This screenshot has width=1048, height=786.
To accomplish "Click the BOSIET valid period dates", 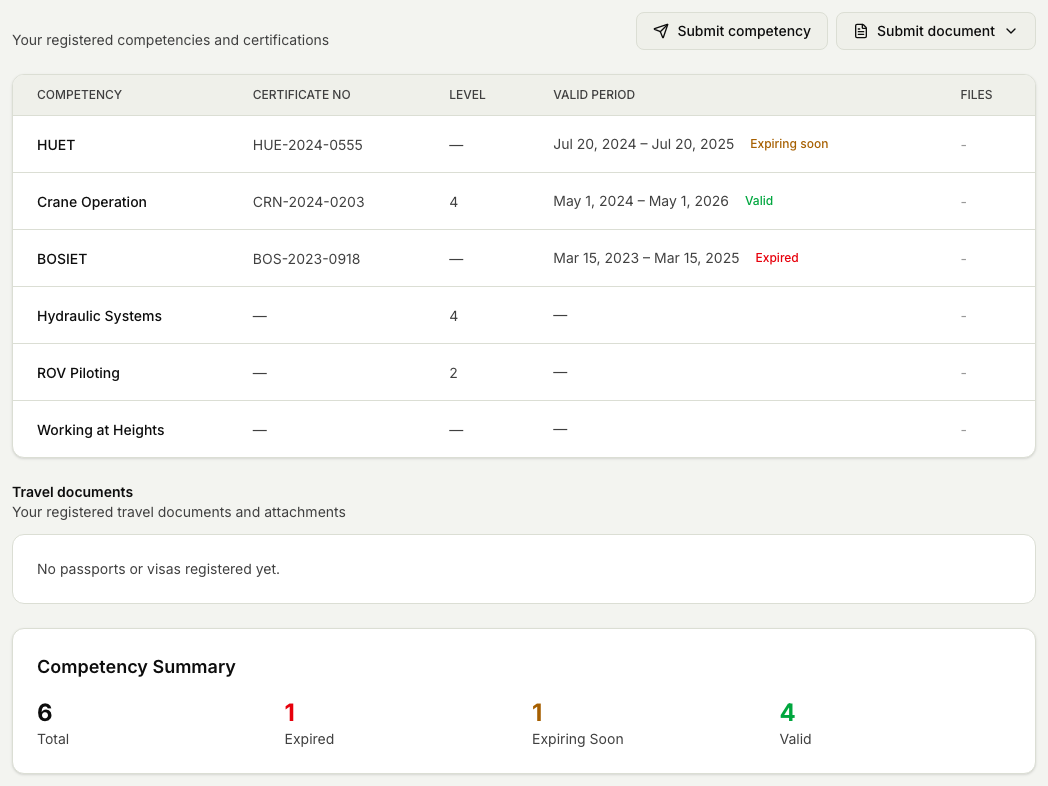I will point(646,258).
